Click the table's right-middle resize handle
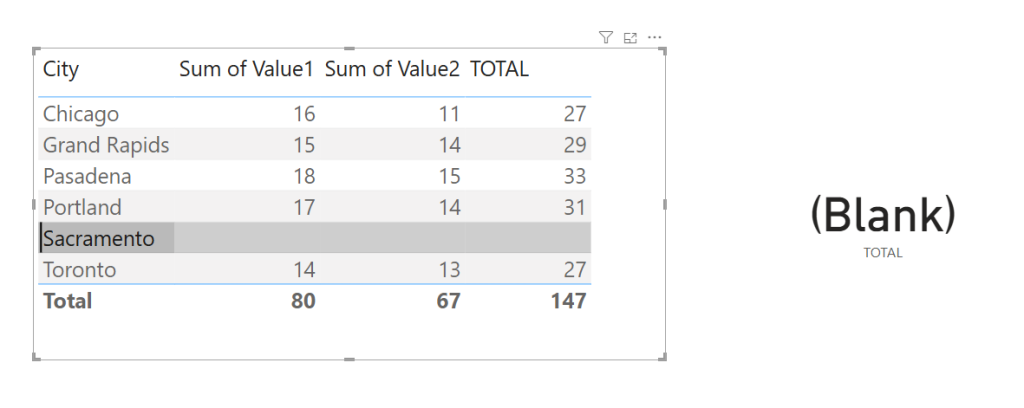Viewport: 1024px width, 408px height. 665,204
